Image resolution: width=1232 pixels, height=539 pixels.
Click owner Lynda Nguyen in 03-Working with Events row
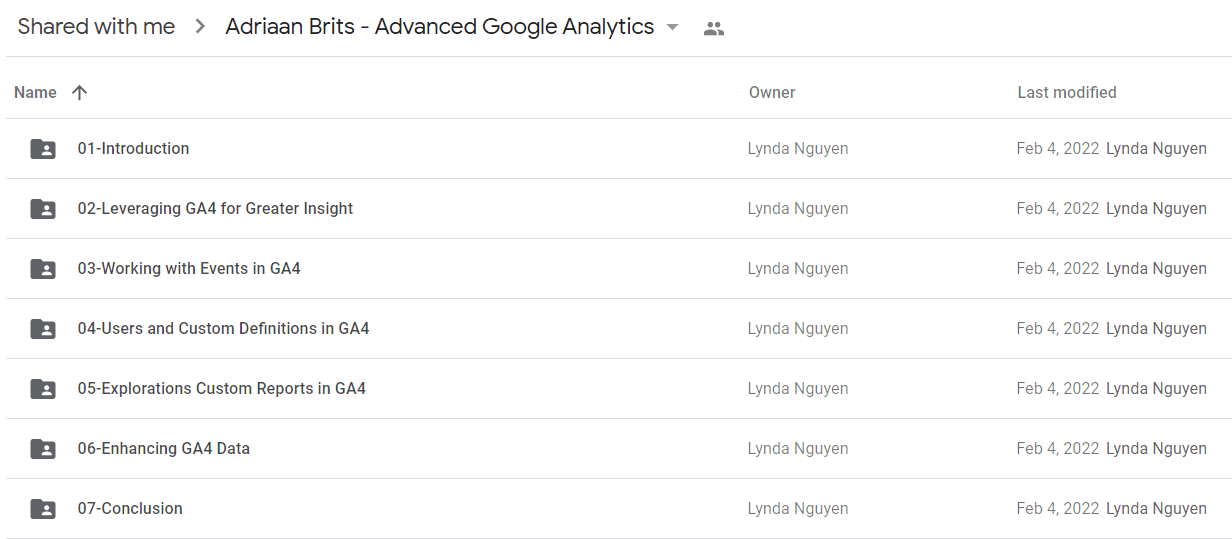click(798, 268)
